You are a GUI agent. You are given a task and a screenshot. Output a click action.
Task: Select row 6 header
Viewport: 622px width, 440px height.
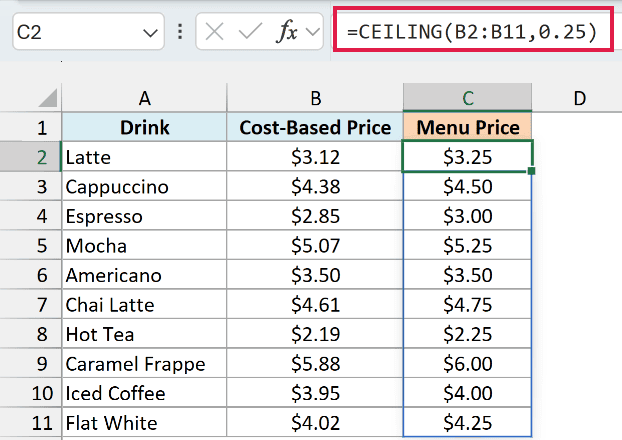coord(31,275)
